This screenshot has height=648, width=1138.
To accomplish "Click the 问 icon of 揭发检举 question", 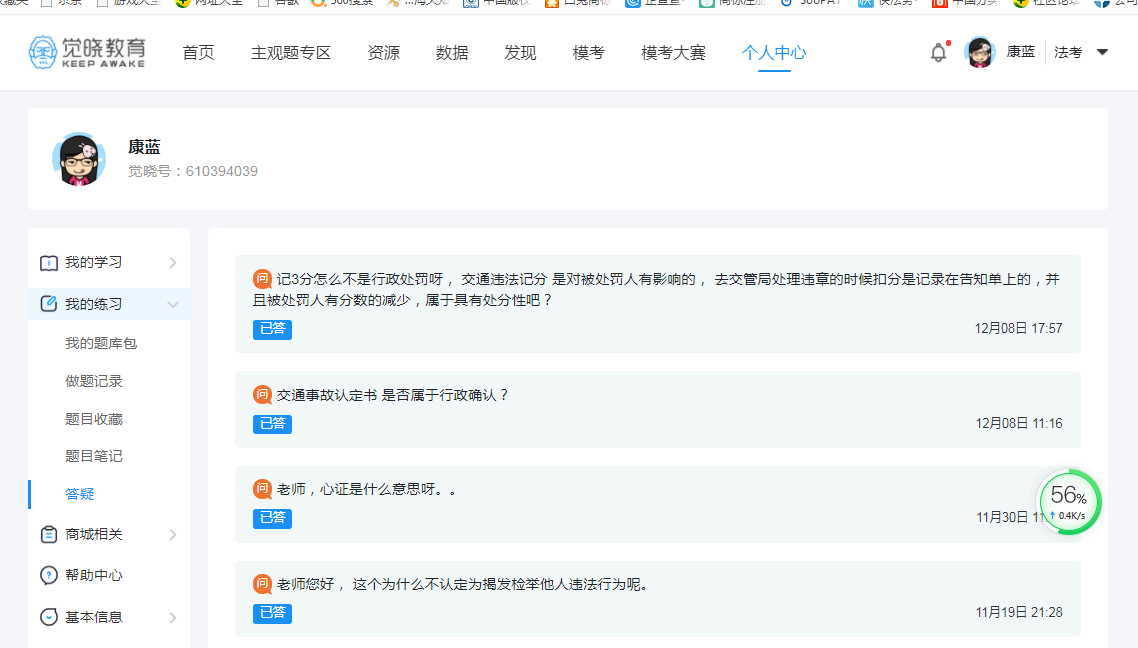I will coord(262,584).
